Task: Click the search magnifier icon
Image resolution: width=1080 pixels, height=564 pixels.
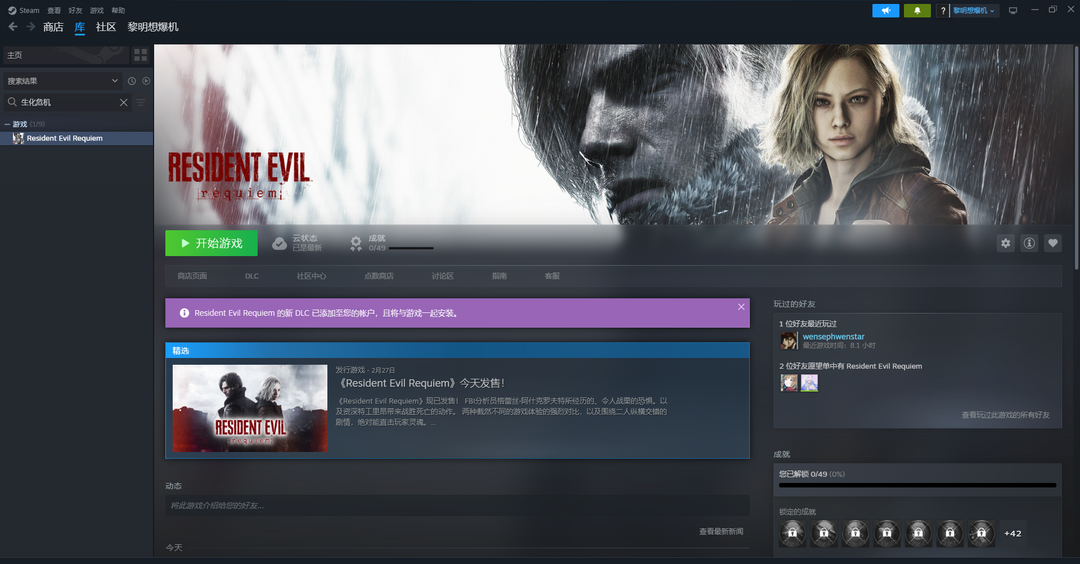Action: coord(12,102)
